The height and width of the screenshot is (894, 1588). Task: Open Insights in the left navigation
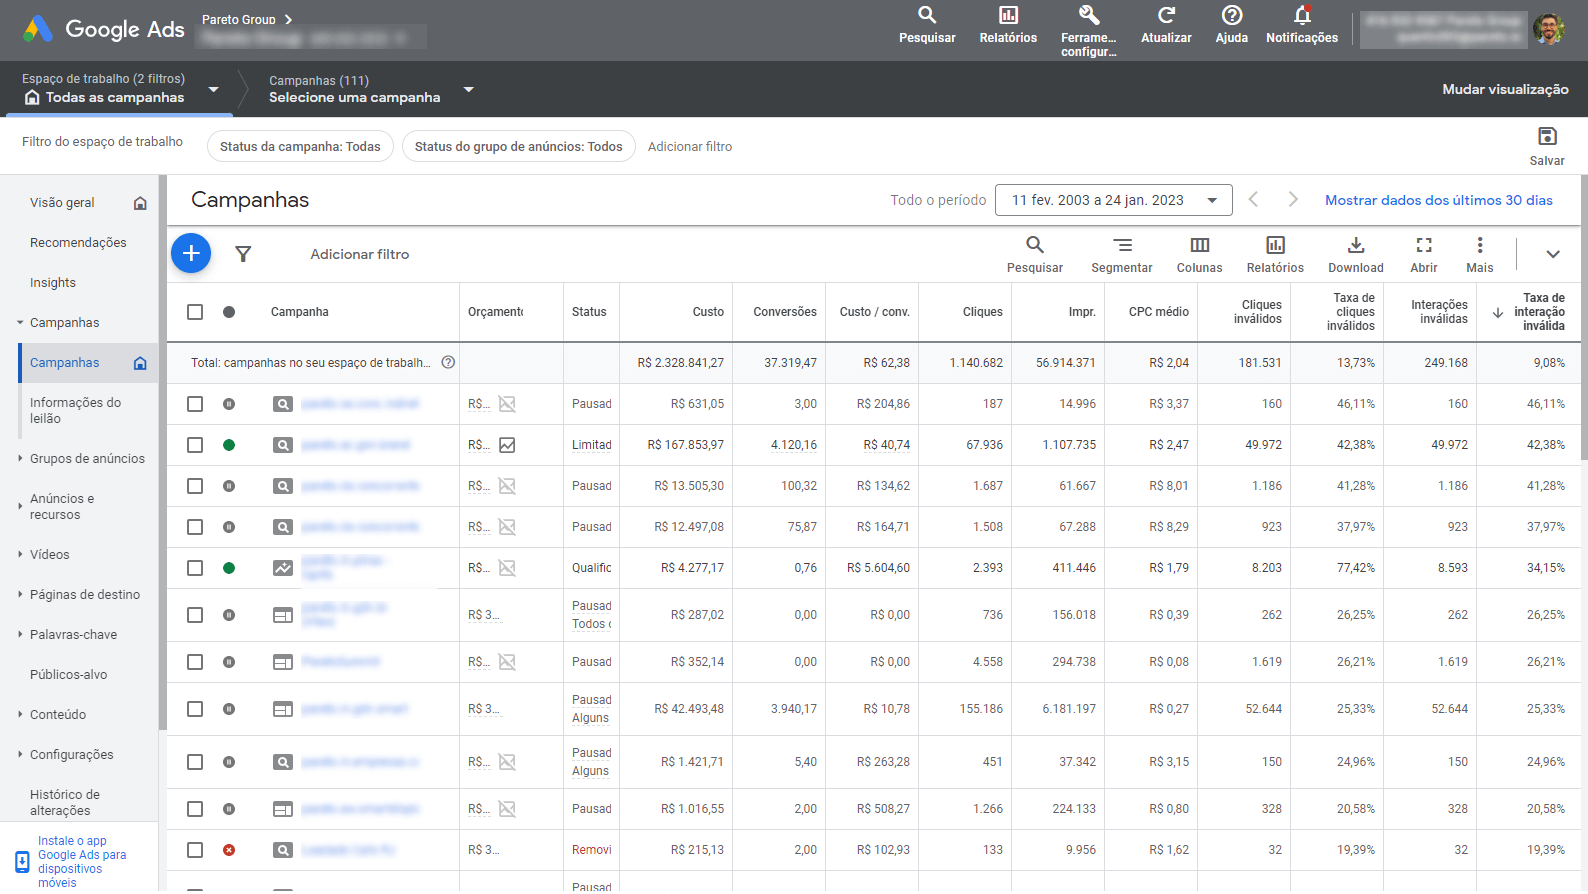(x=53, y=283)
